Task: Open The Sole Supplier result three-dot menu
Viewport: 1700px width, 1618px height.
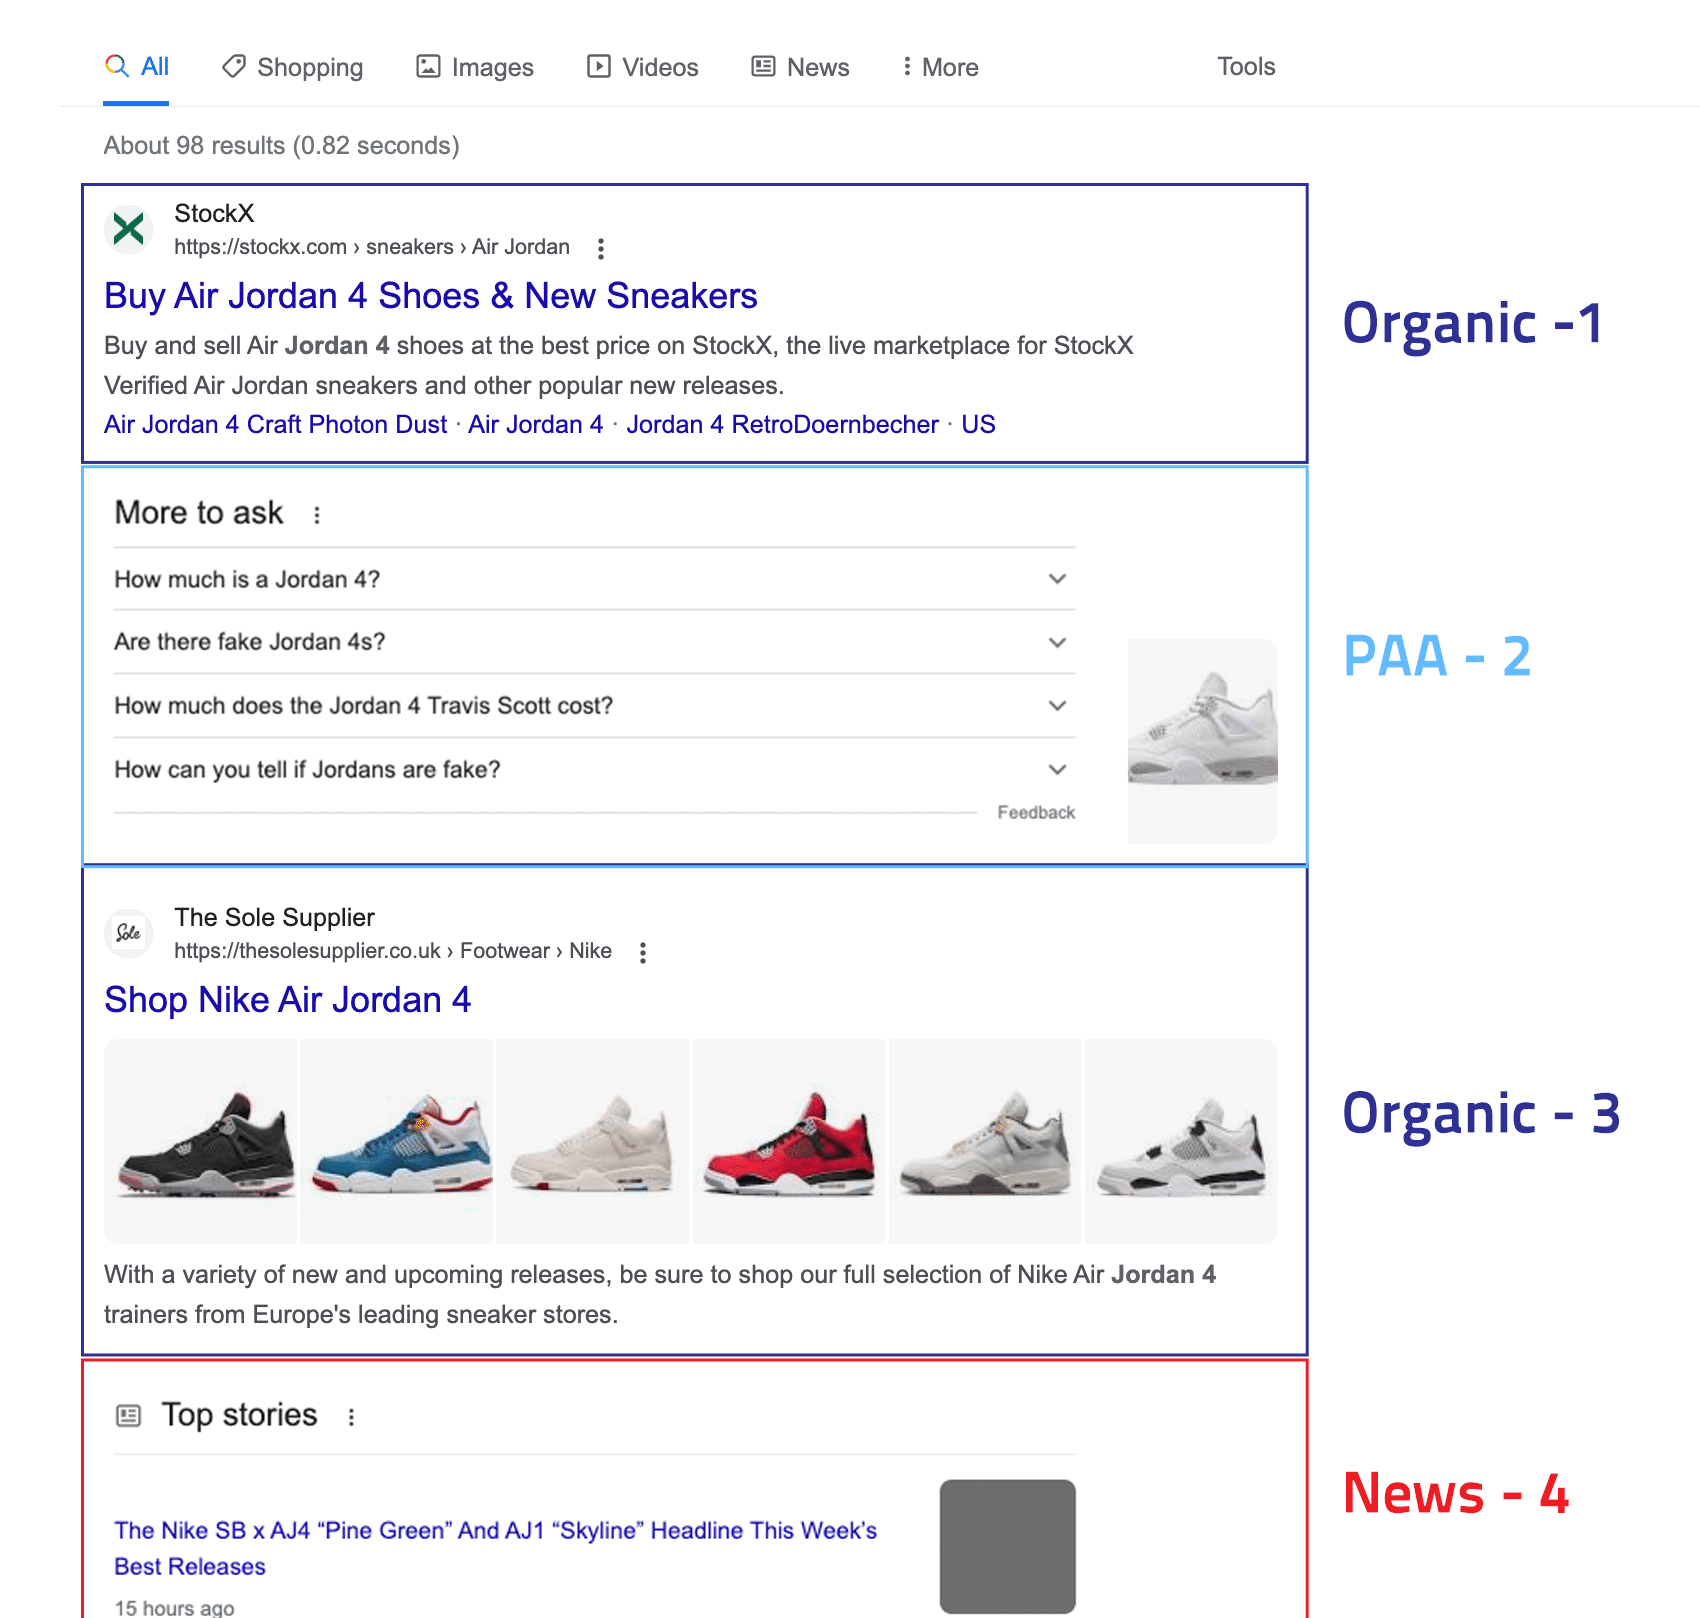Action: point(643,952)
